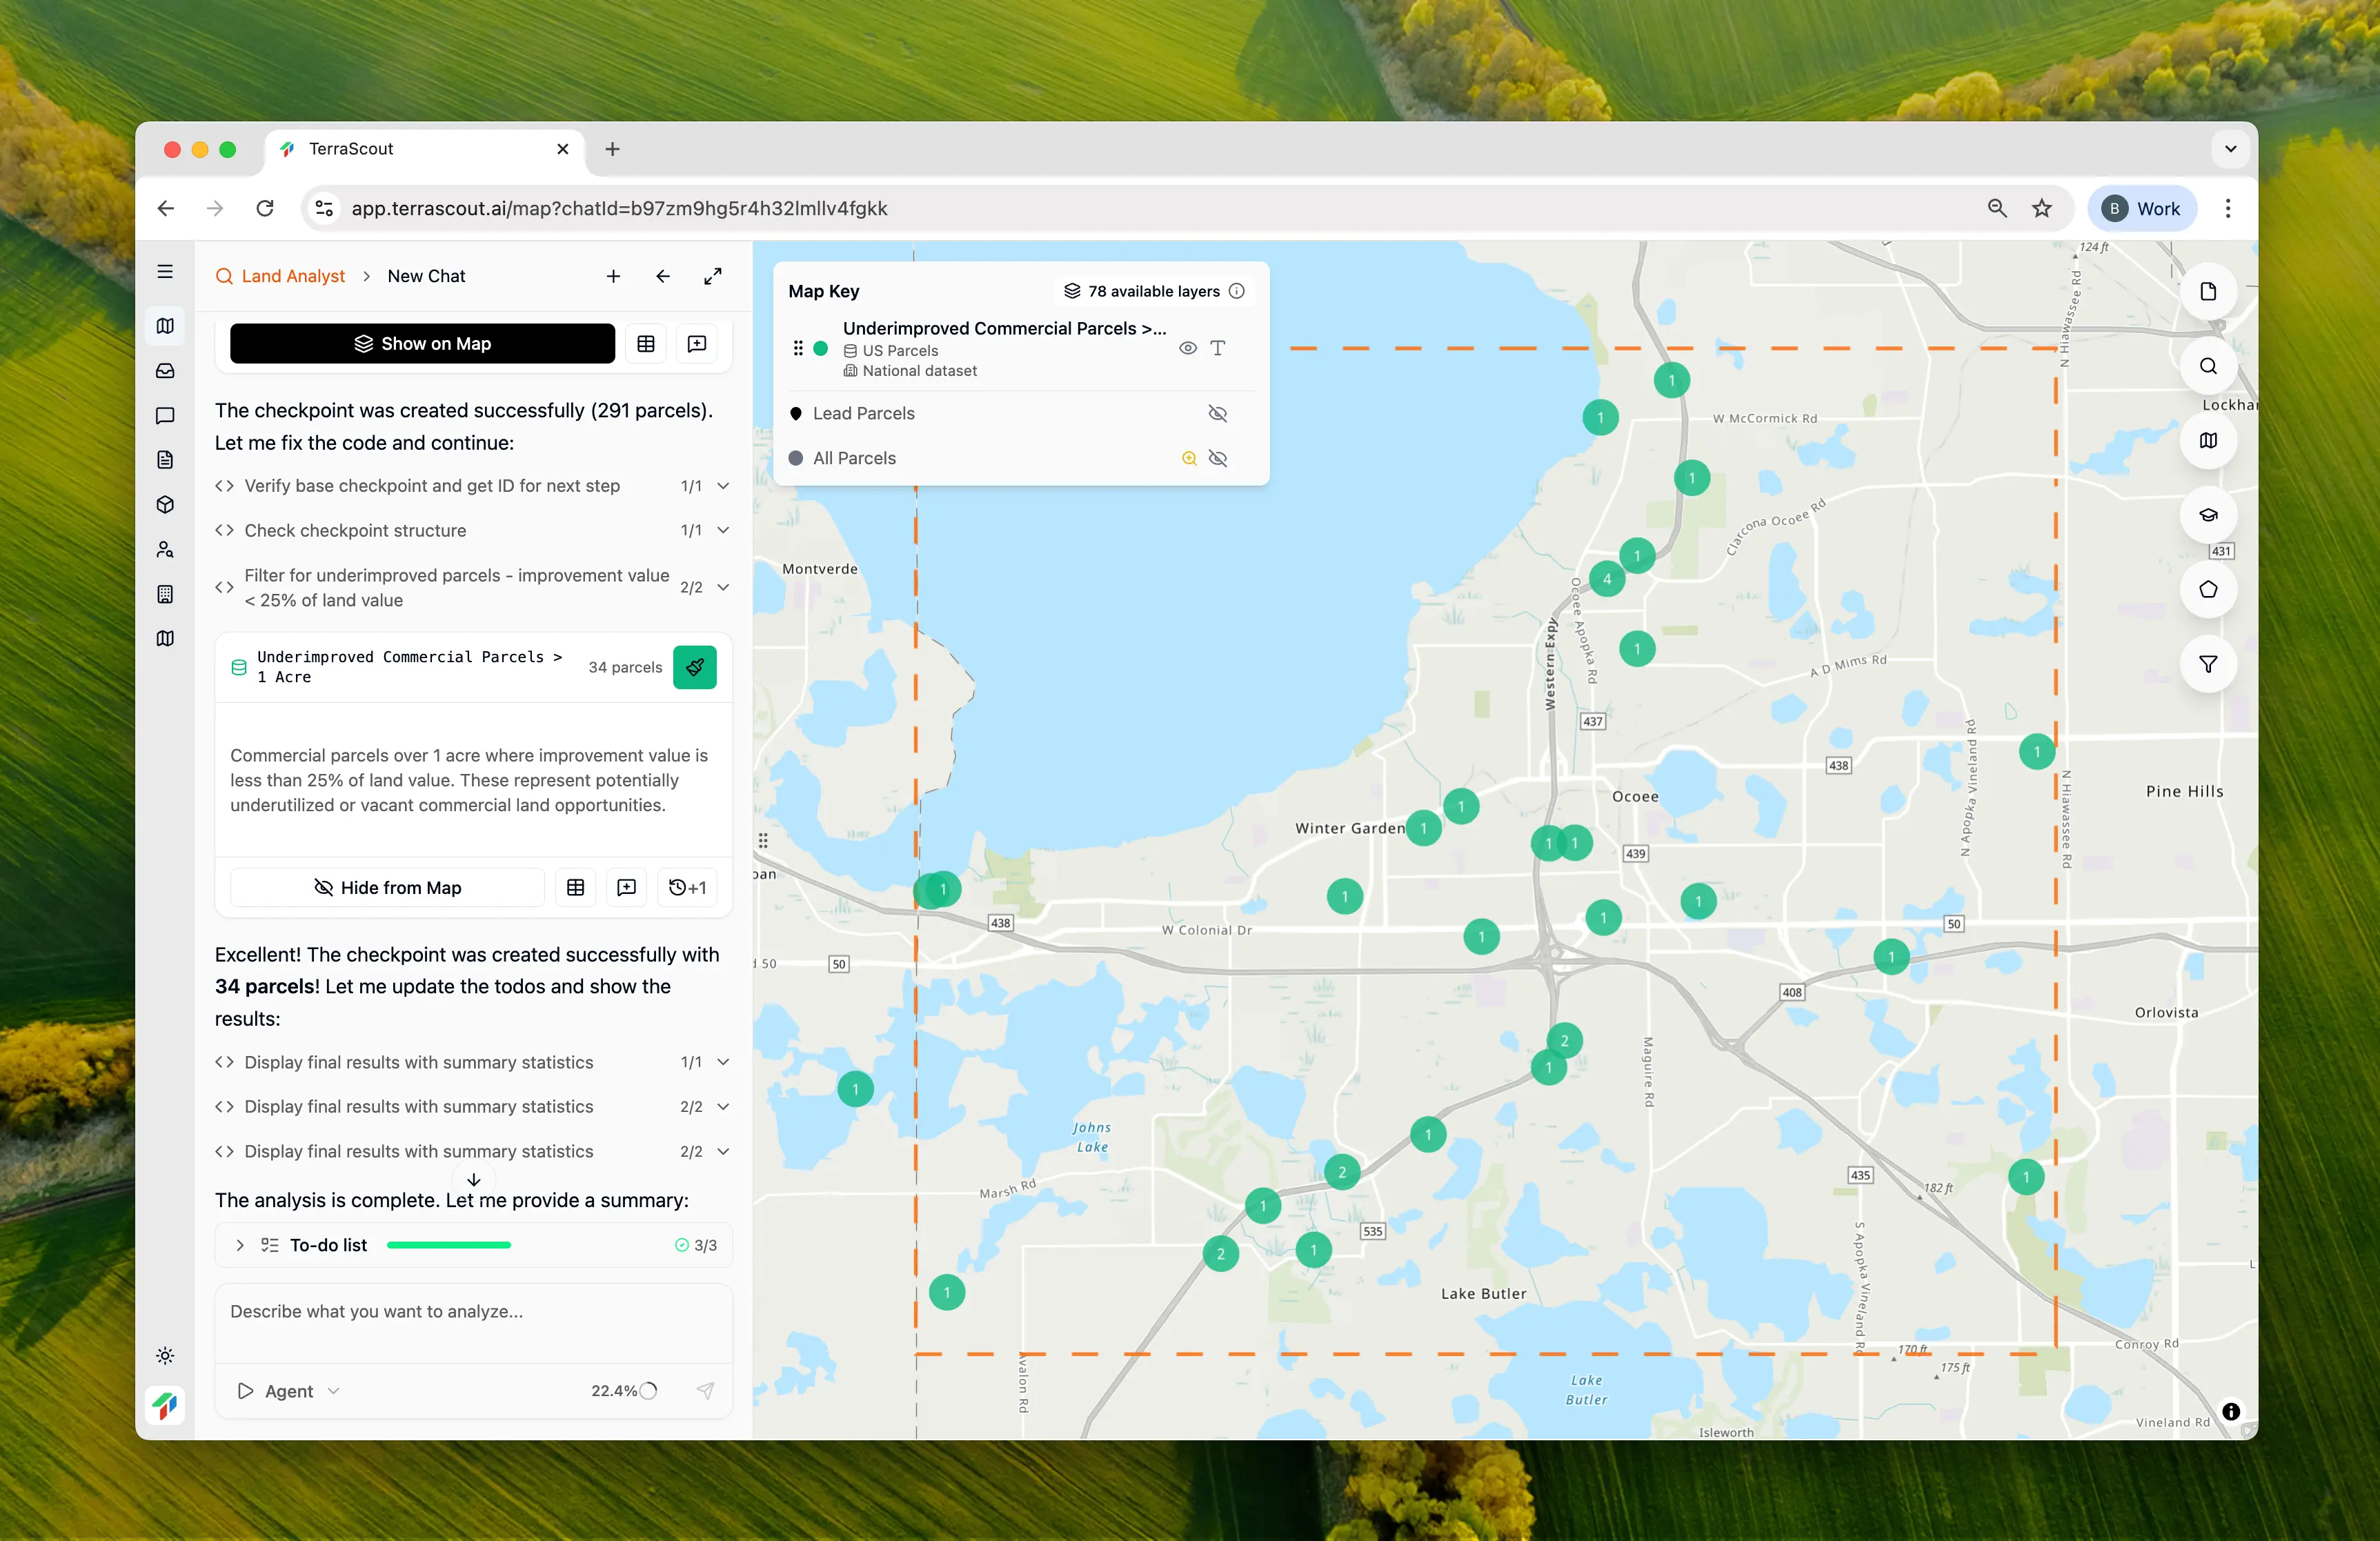Expand the chat panel to fullscreen
The image size is (2380, 1541).
(x=712, y=276)
